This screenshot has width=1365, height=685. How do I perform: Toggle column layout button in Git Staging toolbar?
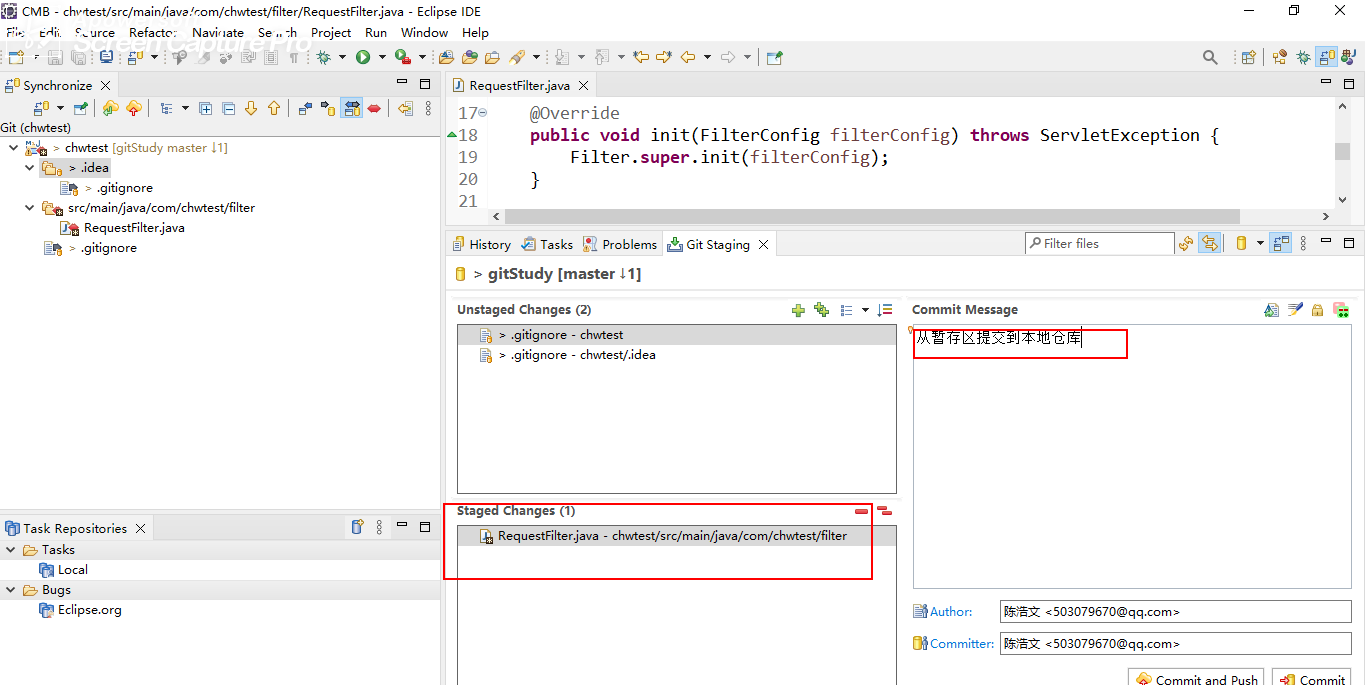[x=1281, y=243]
